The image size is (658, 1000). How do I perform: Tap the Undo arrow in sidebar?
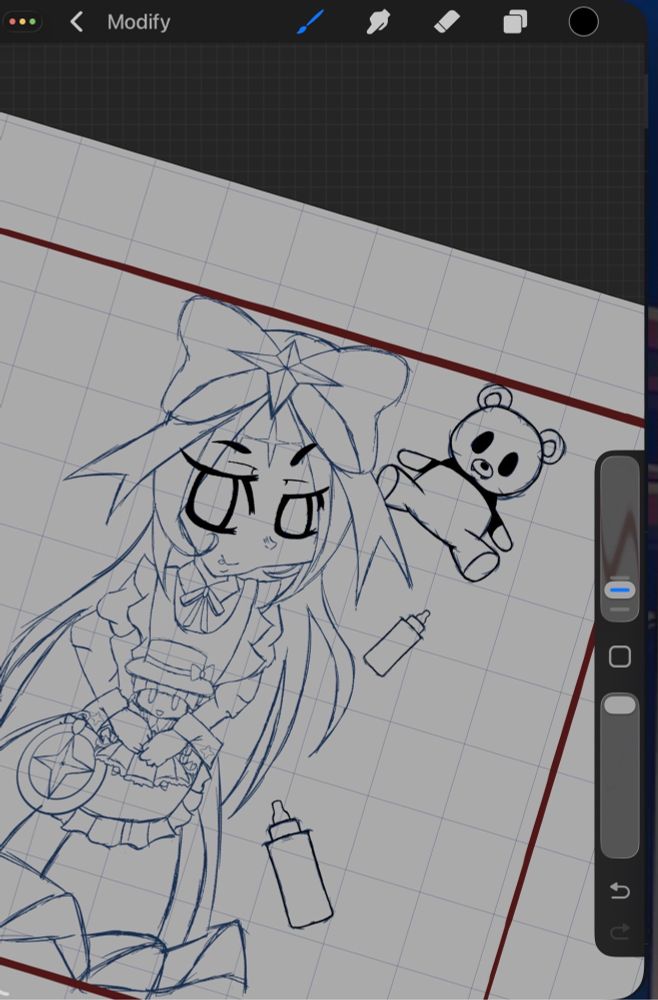(620, 890)
